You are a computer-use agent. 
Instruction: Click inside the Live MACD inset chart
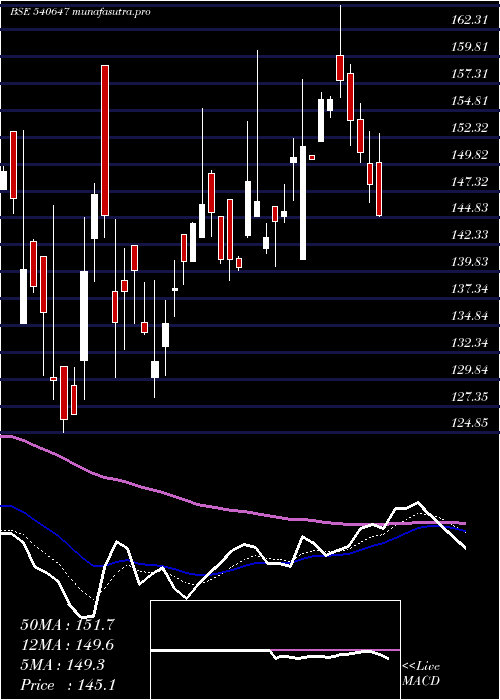click(x=275, y=650)
